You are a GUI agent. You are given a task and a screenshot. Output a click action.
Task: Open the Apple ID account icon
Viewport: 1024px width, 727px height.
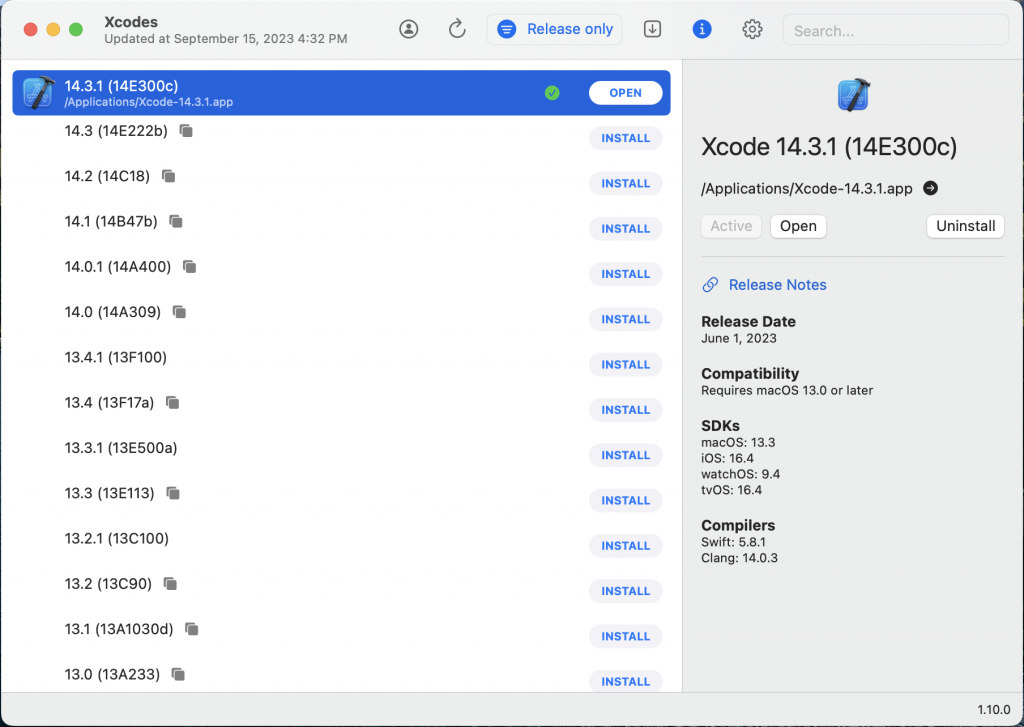(409, 29)
